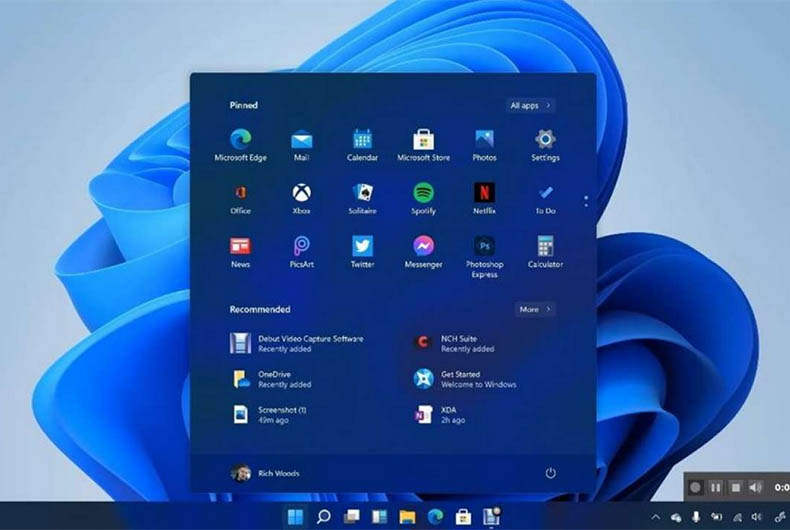Open Spotify from the pinned grid

tap(423, 198)
